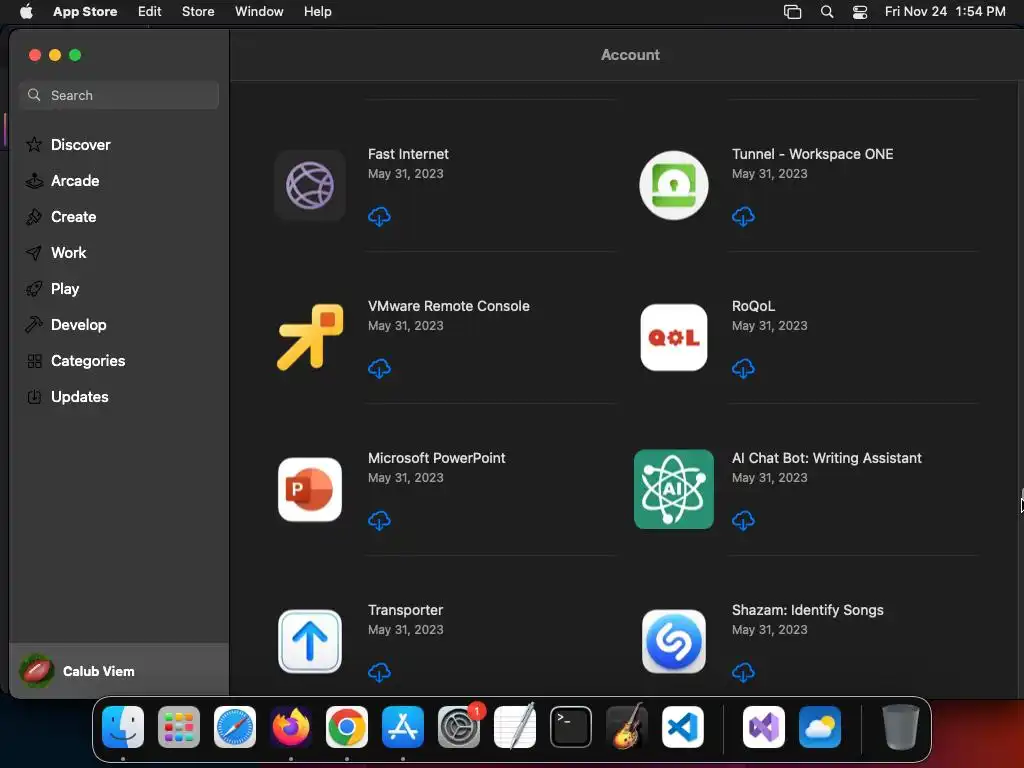This screenshot has width=1024, height=768.
Task: Launch Google Chrome from the Dock
Action: click(347, 727)
